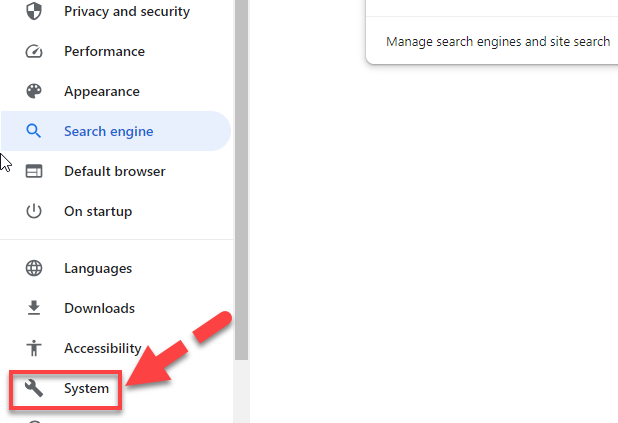The width and height of the screenshot is (618, 423).
Task: Click the On startup power icon
Action: click(34, 211)
